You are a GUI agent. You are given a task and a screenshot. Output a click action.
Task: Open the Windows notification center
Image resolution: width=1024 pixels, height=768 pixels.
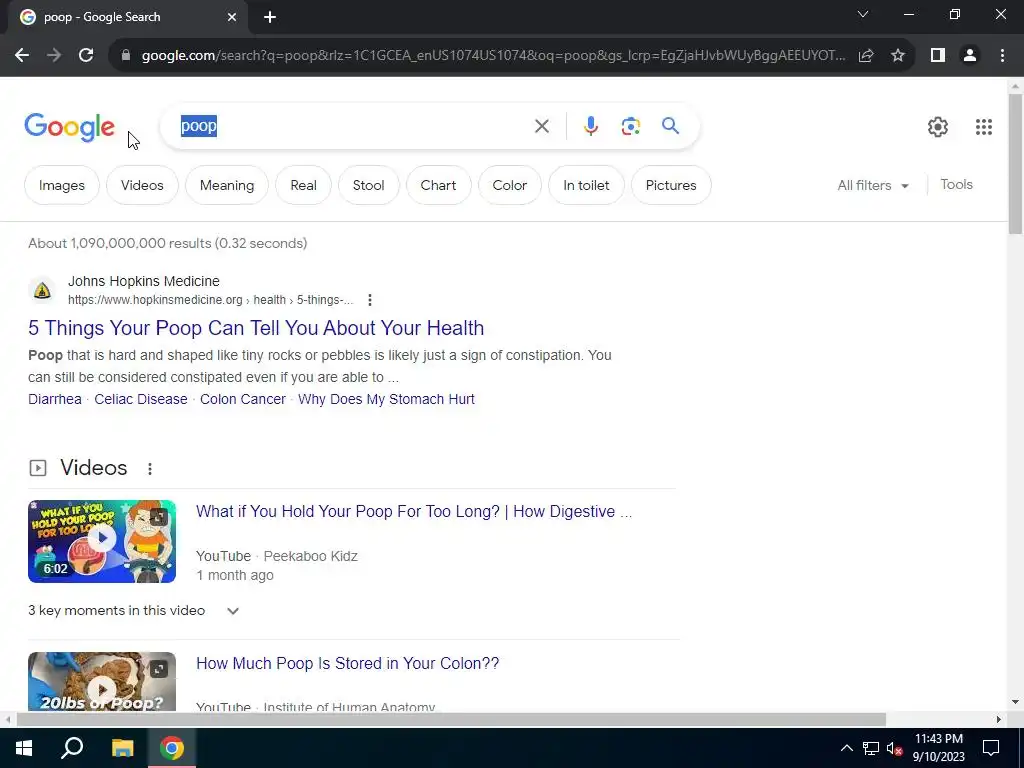click(991, 748)
